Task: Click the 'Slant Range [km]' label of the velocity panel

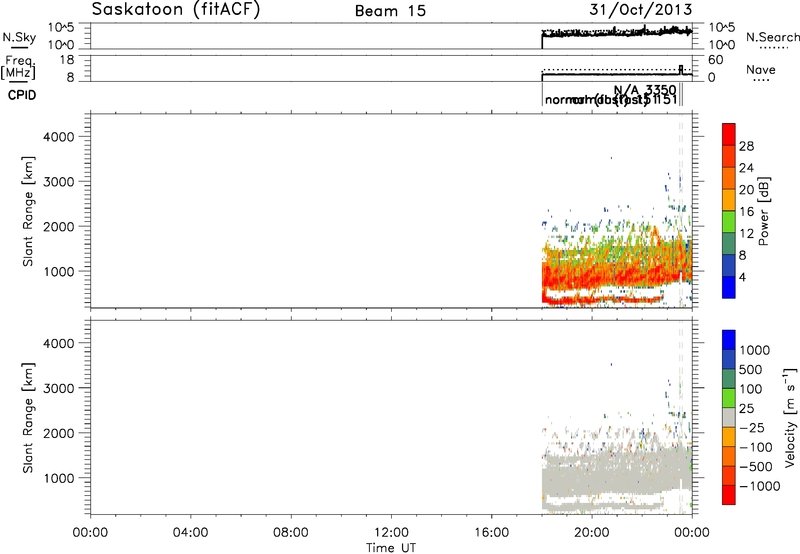Action: (28, 417)
